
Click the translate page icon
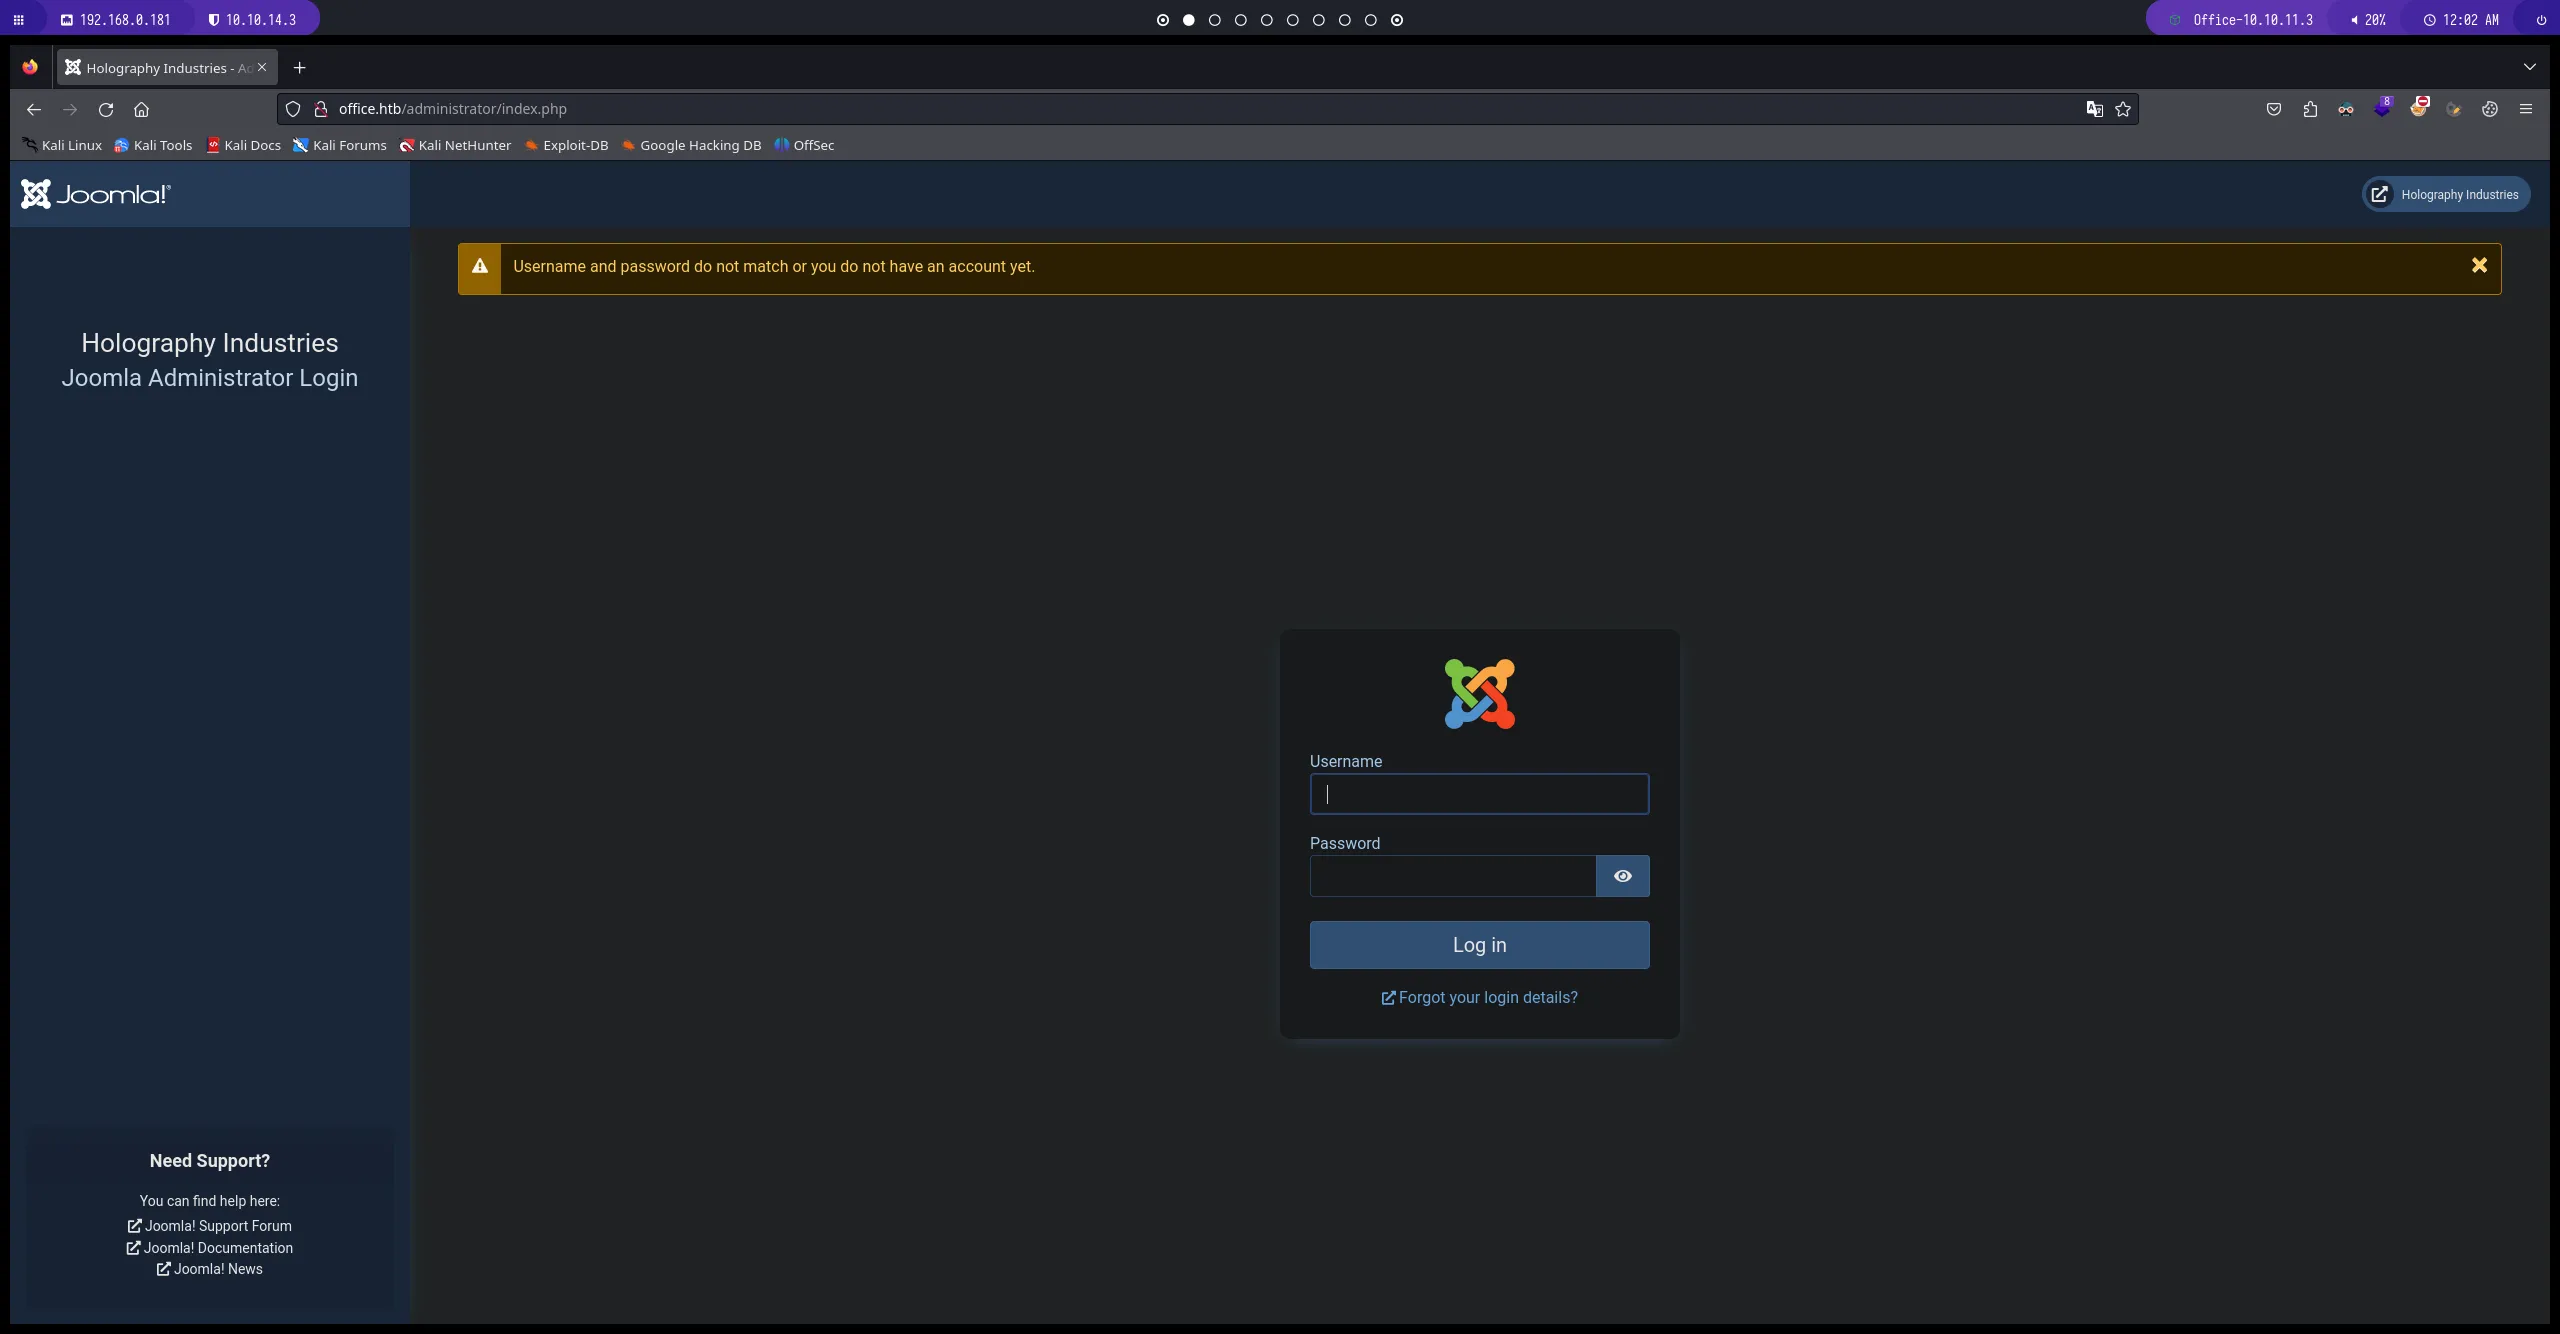click(2094, 109)
